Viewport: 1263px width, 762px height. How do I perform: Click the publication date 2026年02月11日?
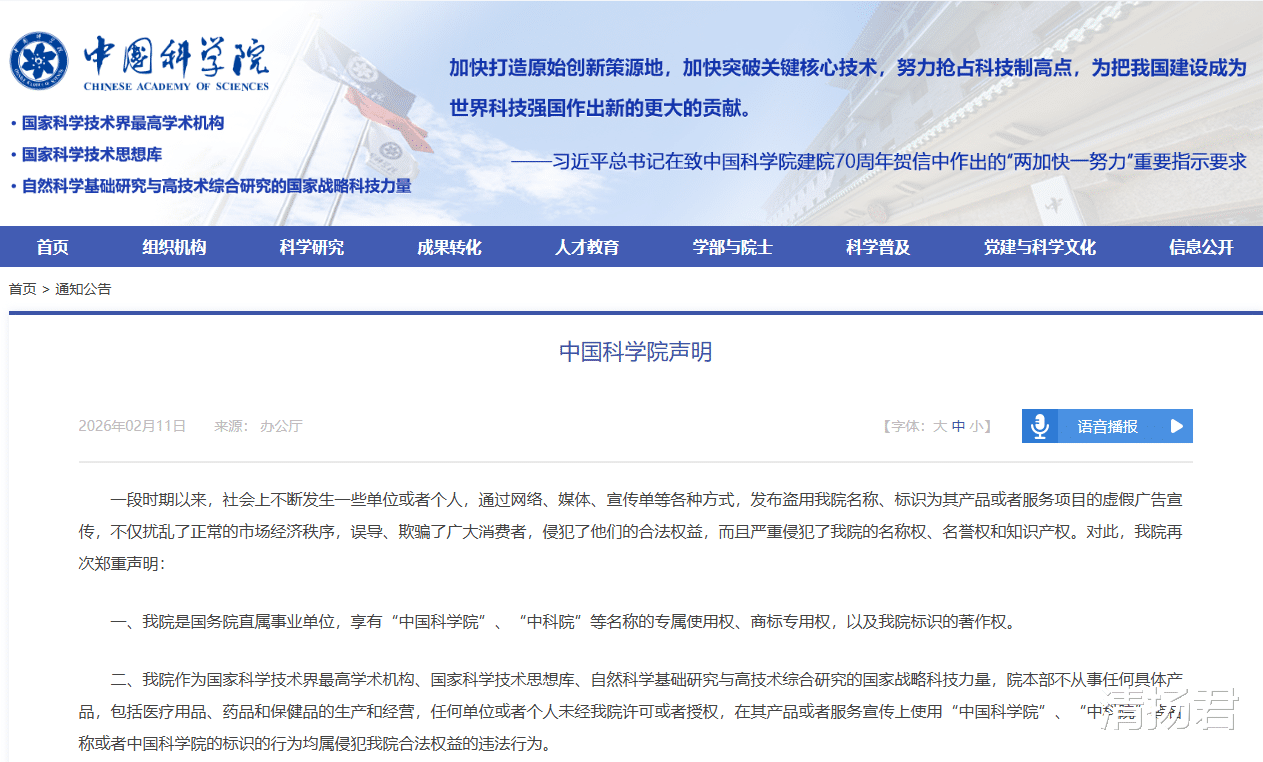pos(132,426)
